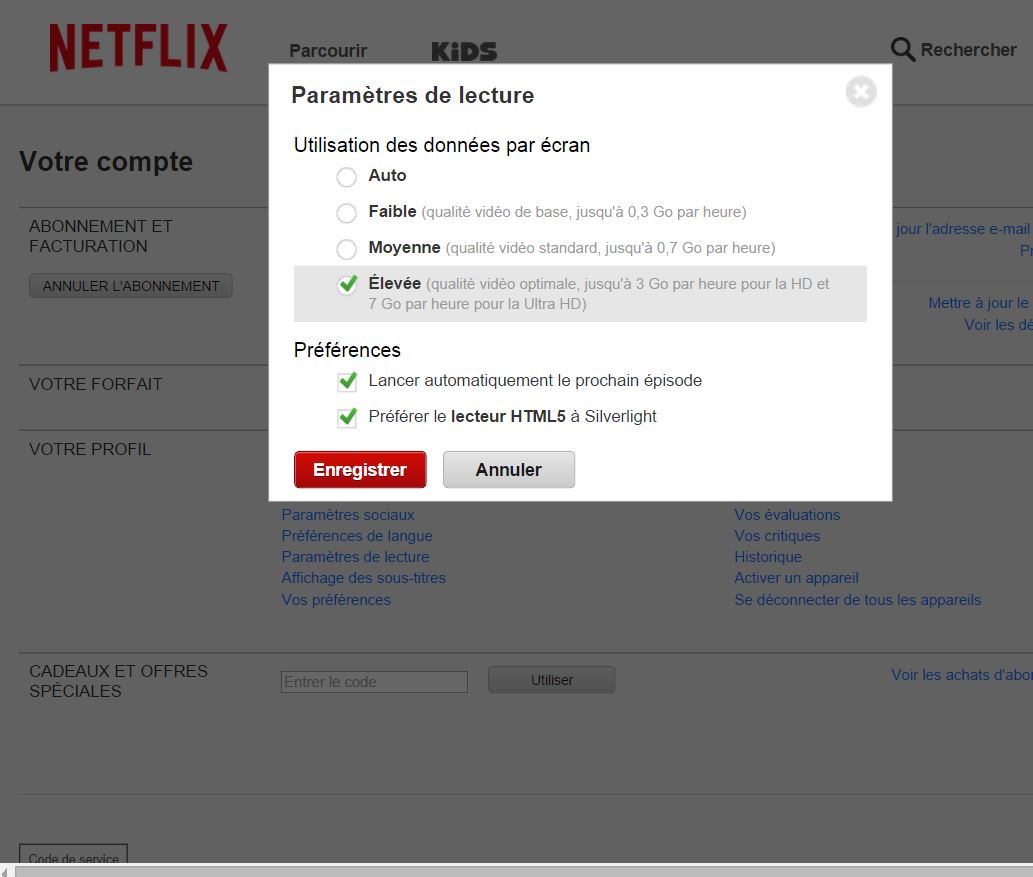Click the Voir les dé… link
The height and width of the screenshot is (877, 1033).
[998, 325]
